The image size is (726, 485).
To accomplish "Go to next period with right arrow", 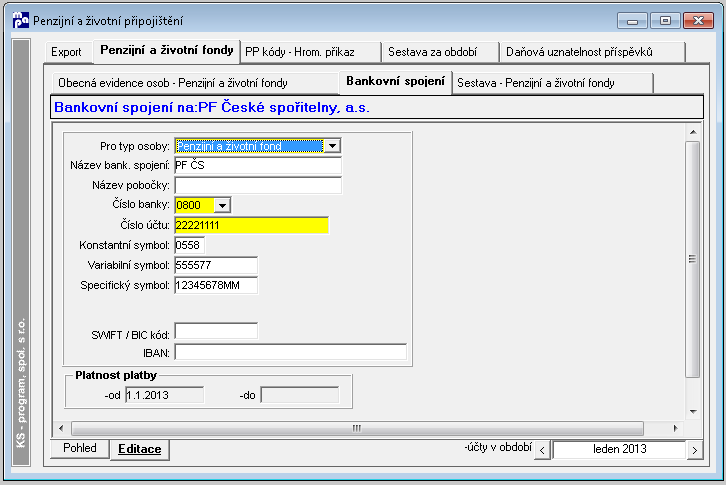I will (x=695, y=450).
